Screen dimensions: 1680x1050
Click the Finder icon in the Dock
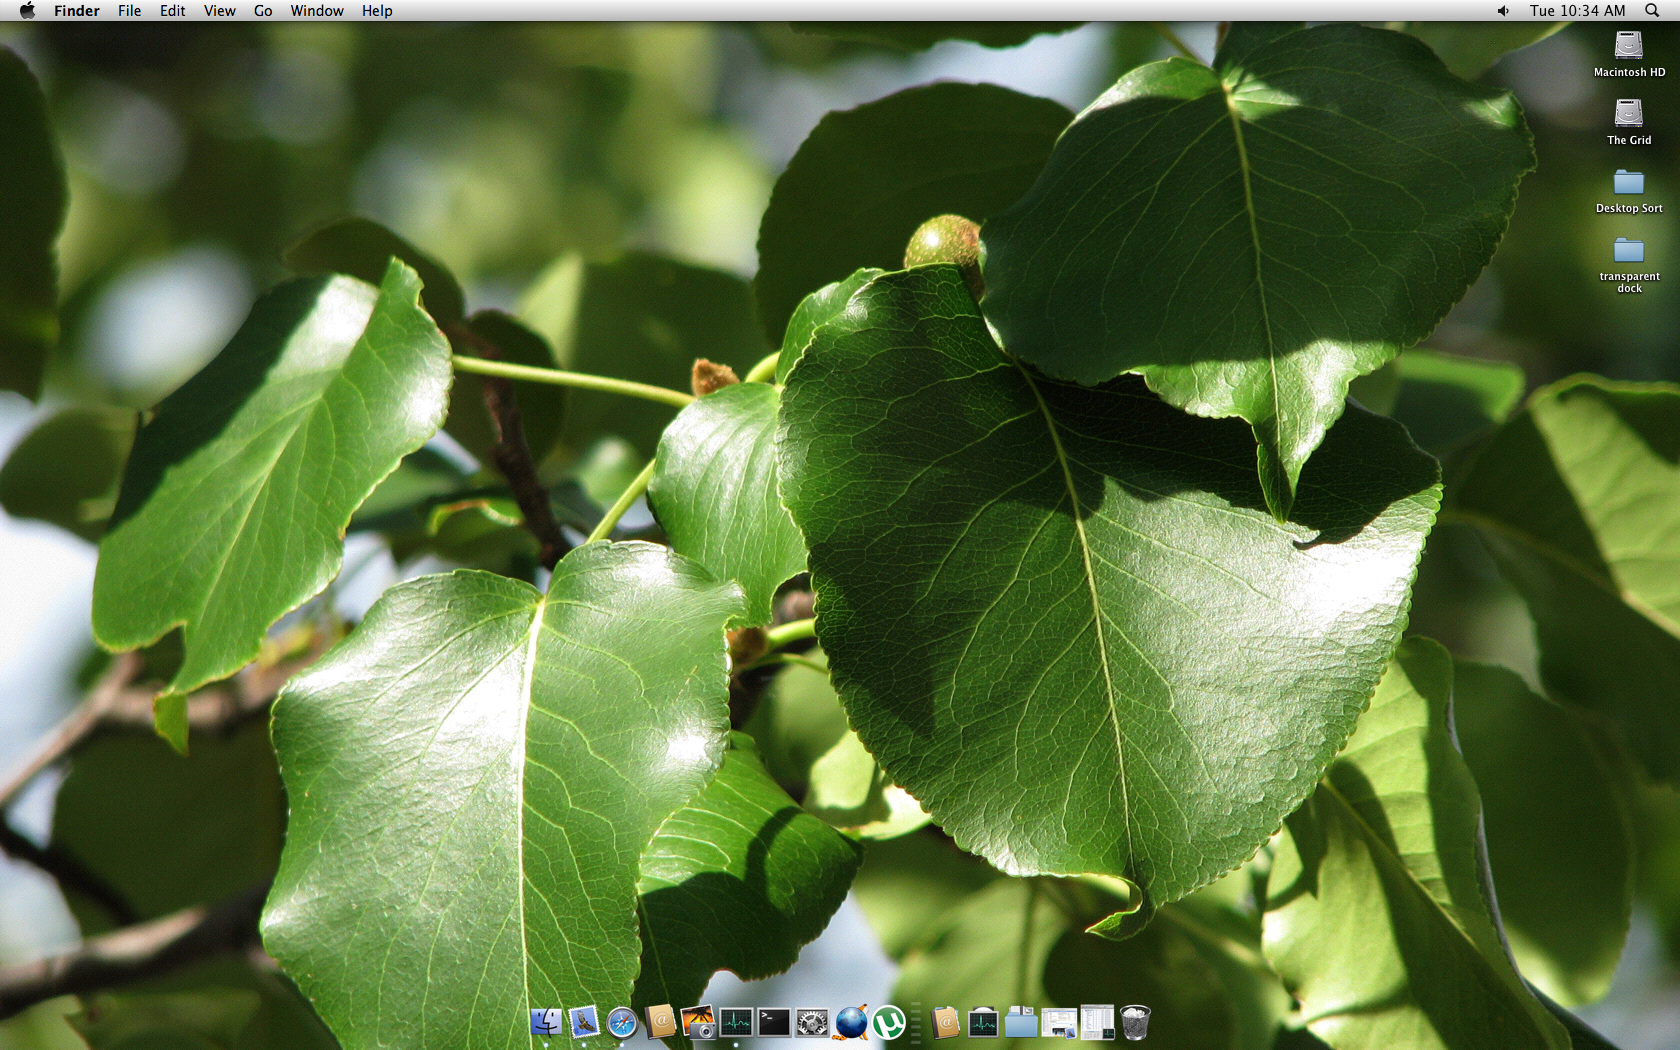click(546, 1022)
